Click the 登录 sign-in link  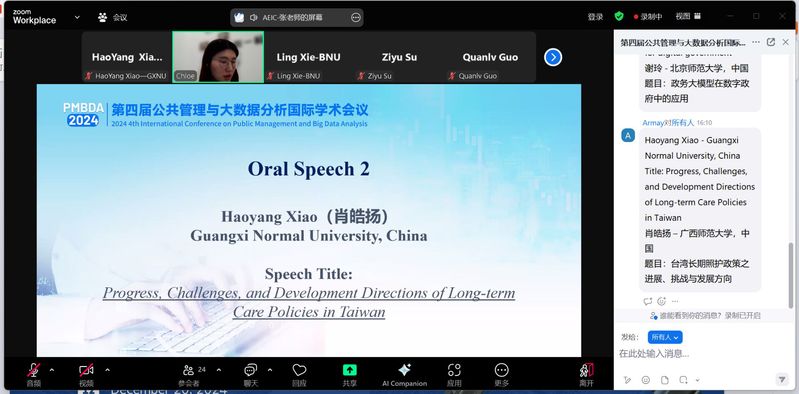point(595,16)
